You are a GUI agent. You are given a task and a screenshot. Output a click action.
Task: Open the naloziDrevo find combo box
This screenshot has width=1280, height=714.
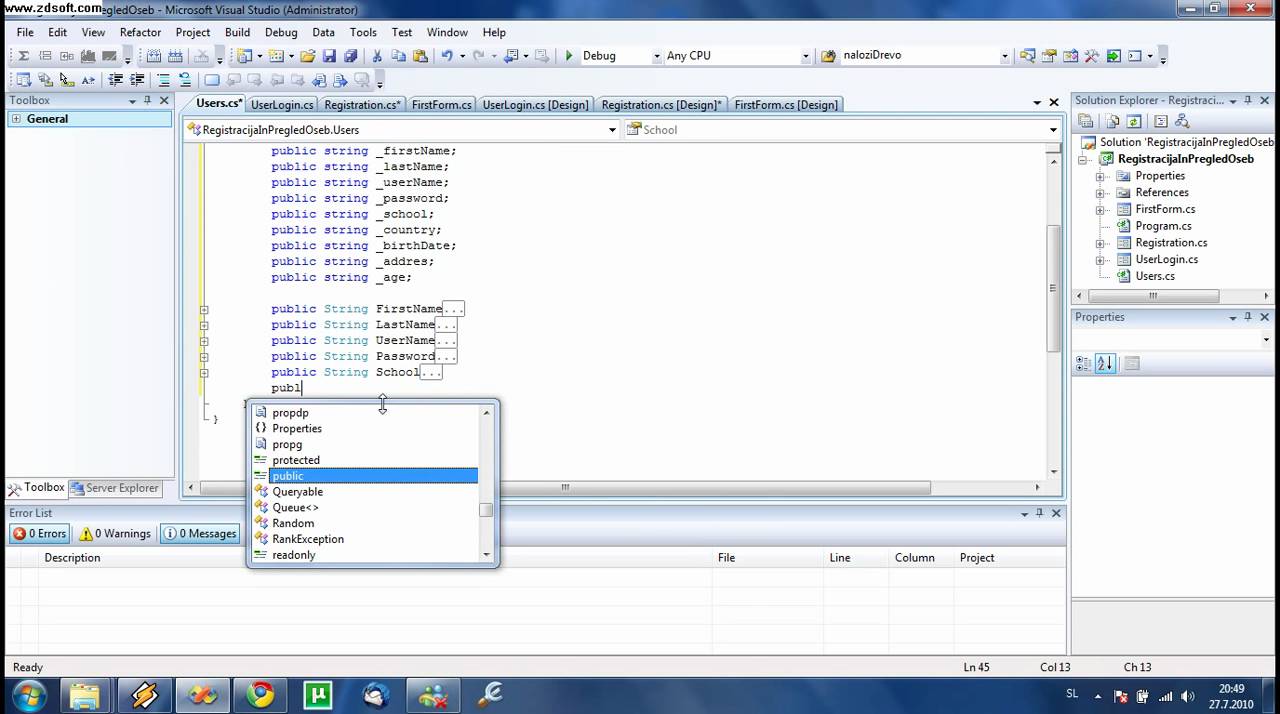[1005, 56]
